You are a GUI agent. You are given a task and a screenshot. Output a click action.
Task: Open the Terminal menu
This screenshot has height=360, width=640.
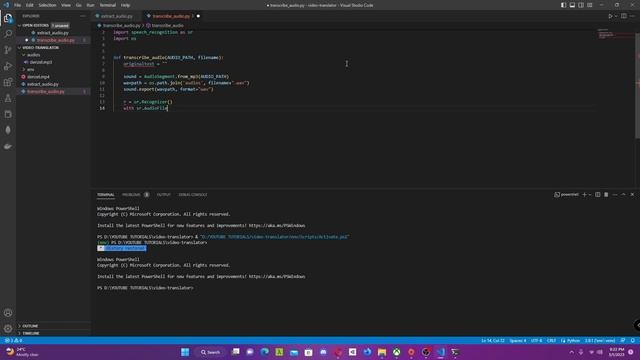coord(107,5)
